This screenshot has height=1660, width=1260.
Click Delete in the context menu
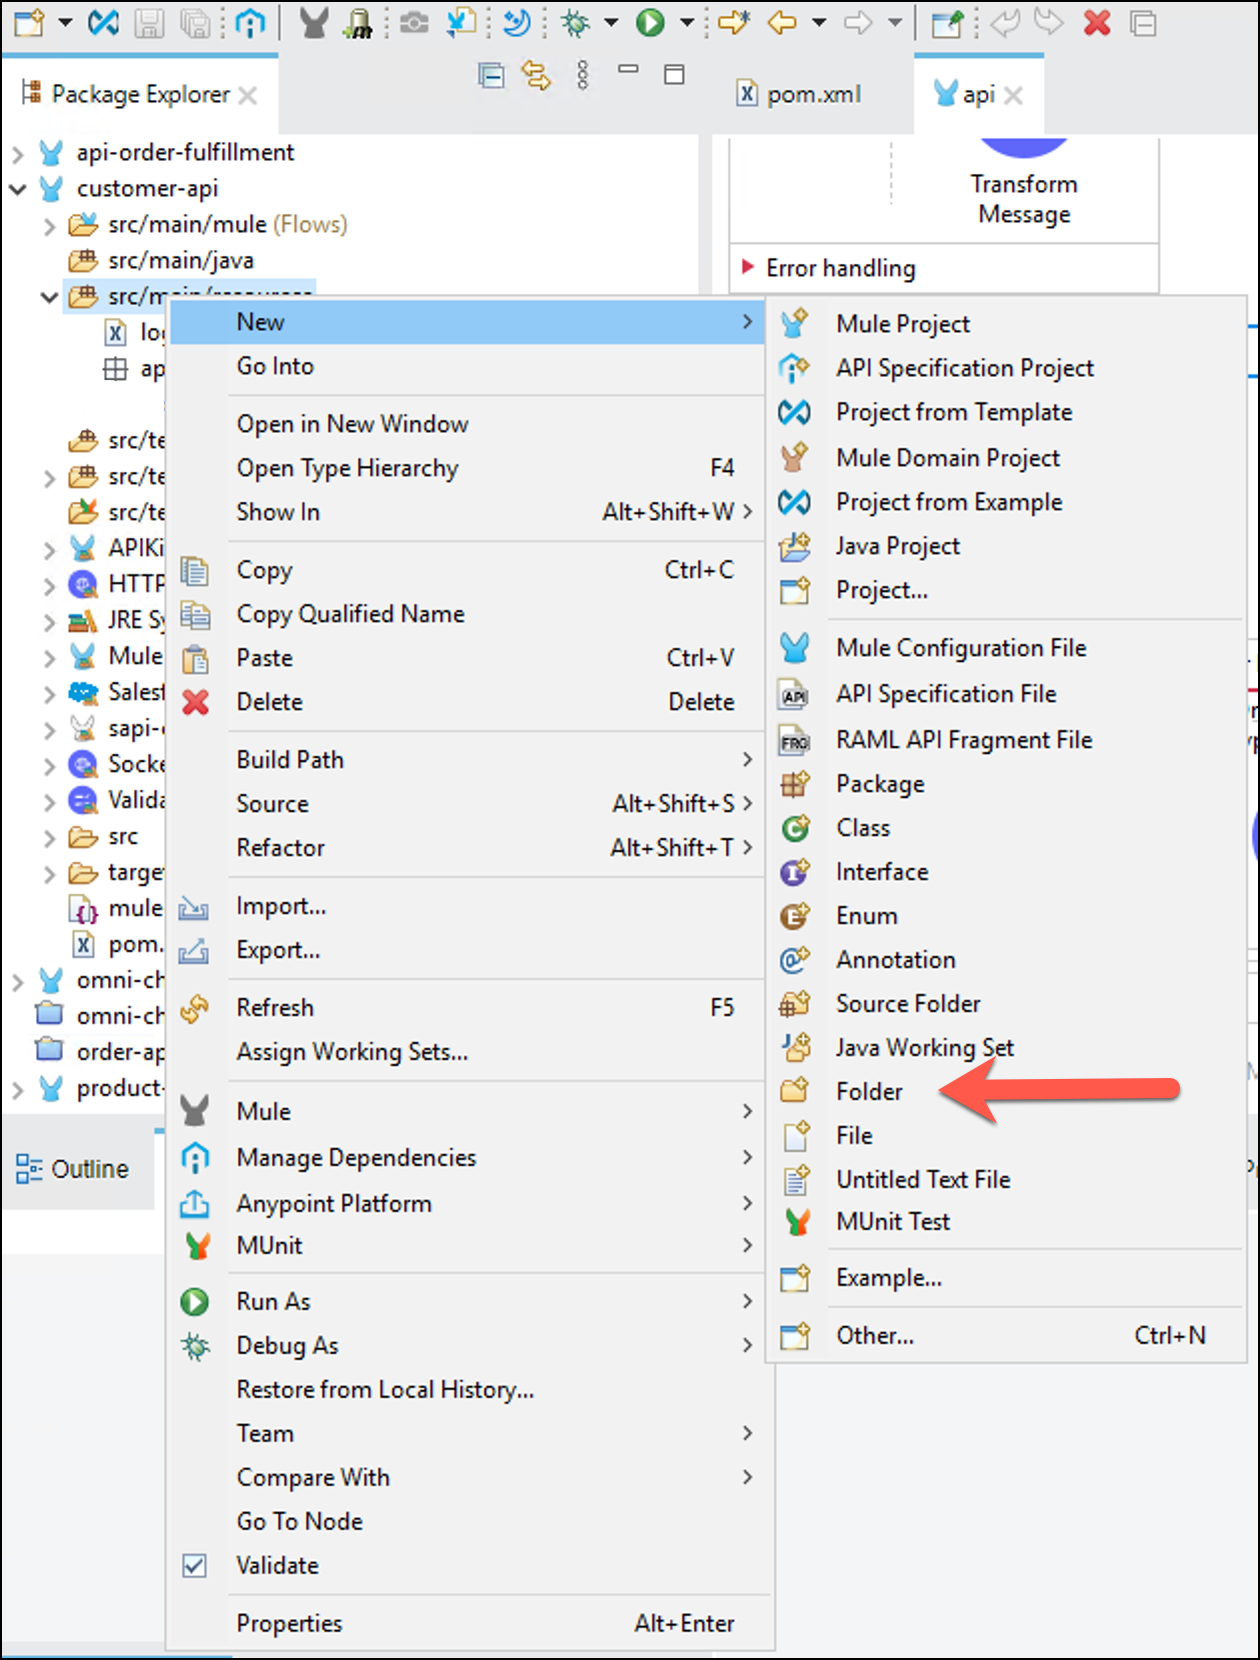click(470, 702)
